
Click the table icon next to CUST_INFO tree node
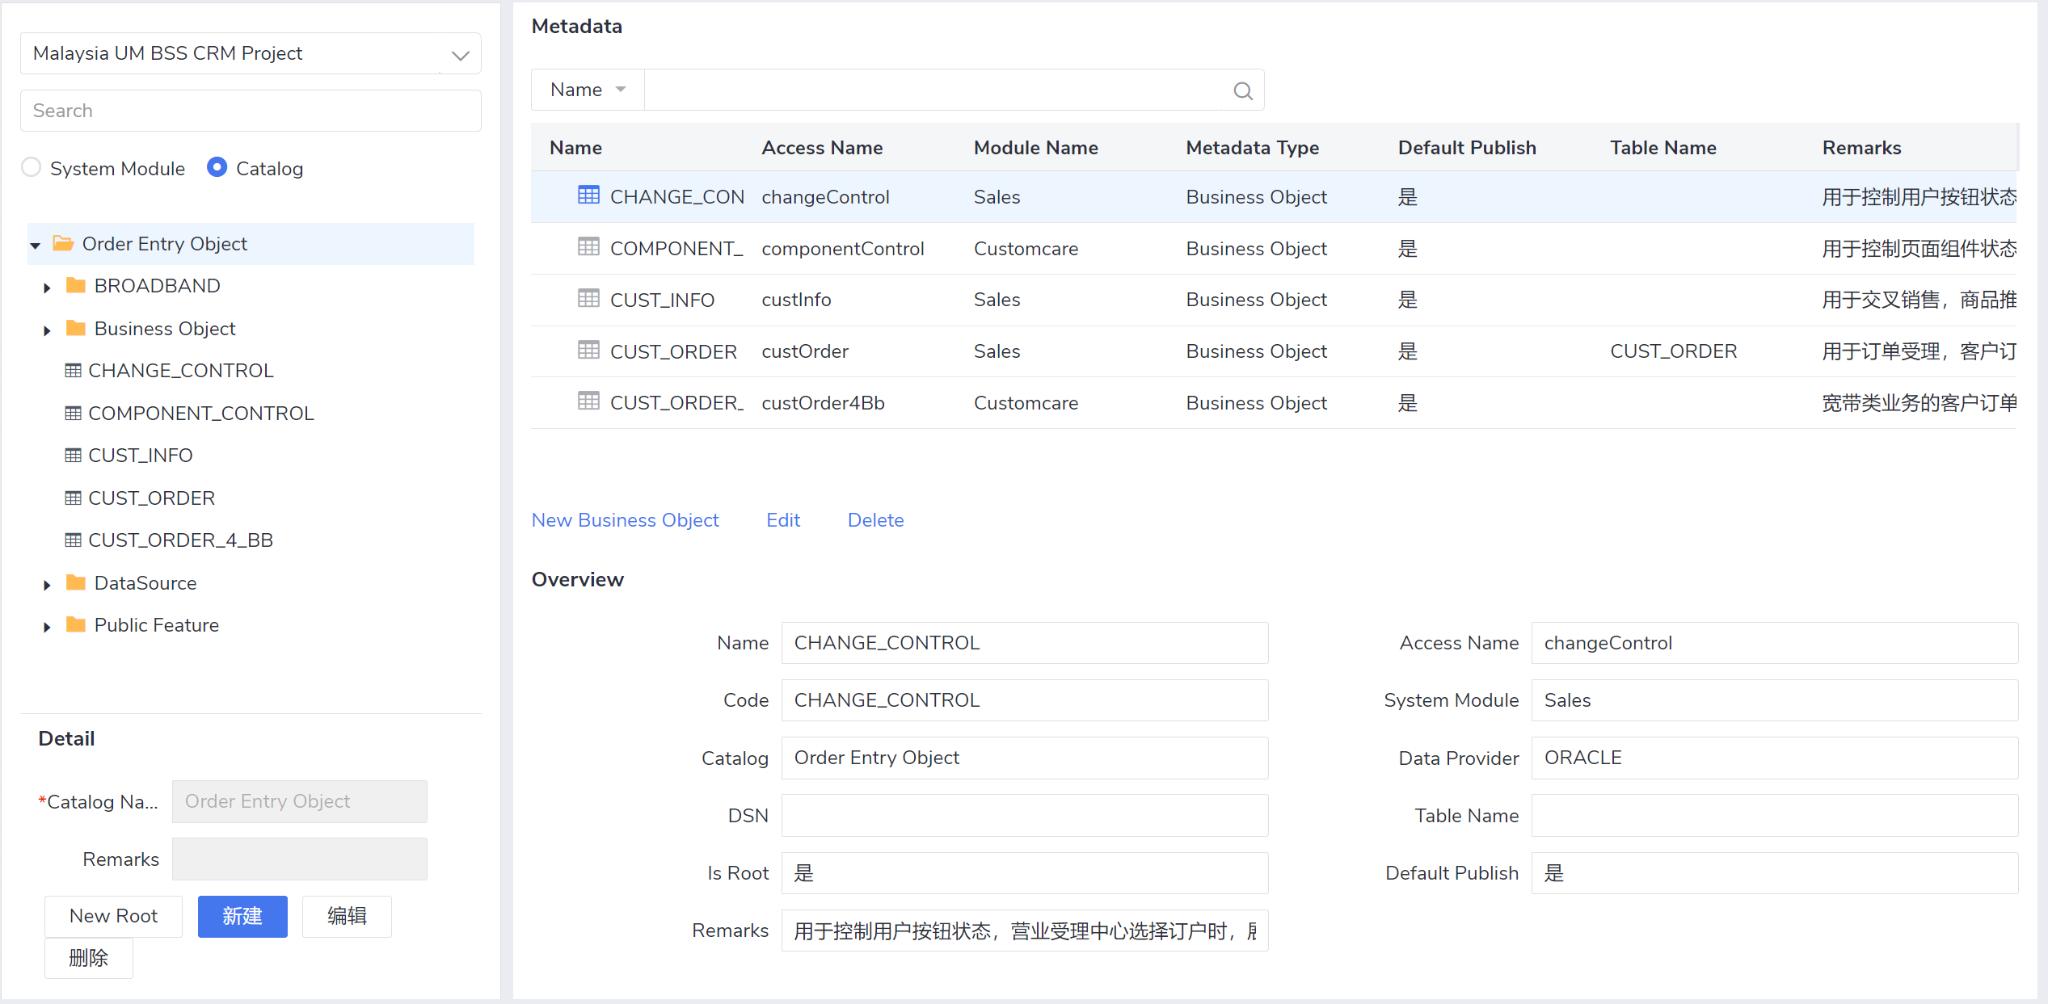73,455
